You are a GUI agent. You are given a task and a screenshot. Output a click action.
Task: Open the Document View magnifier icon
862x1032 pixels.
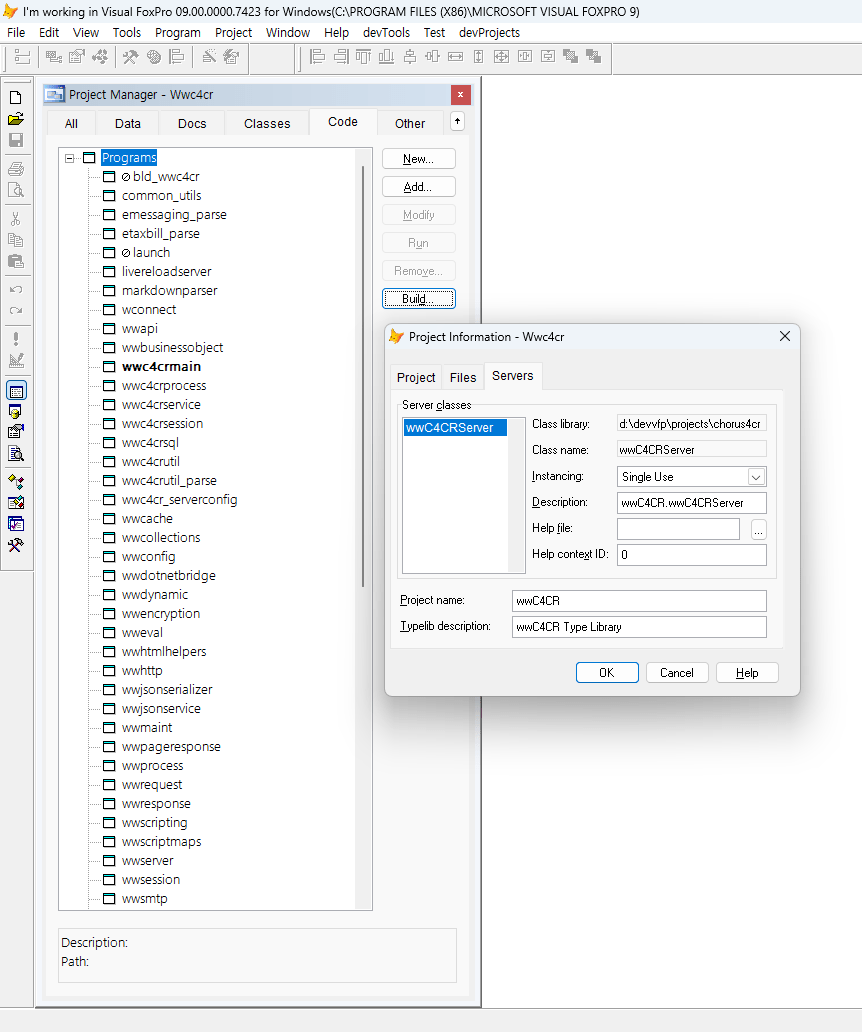tap(16, 453)
